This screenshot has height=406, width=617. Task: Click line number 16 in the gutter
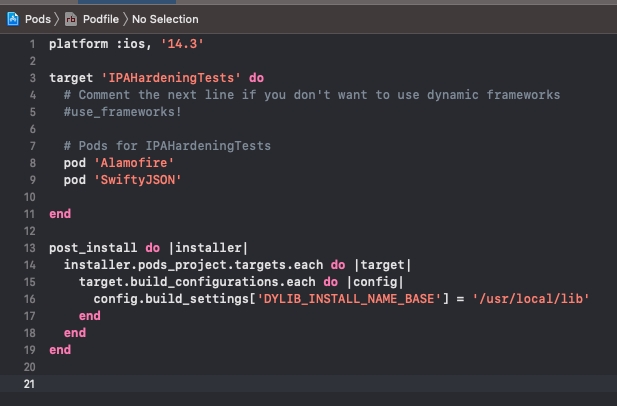pyautogui.click(x=29, y=299)
